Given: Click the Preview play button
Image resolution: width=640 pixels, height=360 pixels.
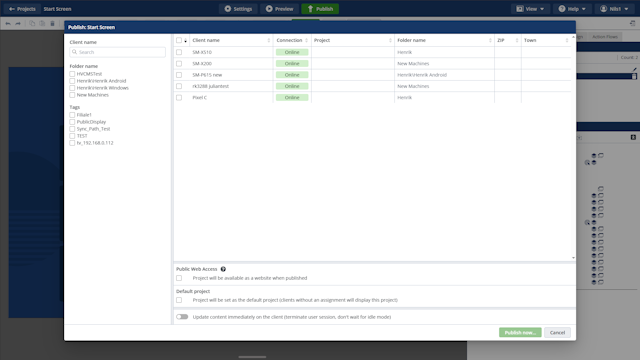Looking at the screenshot, I should pos(280,9).
